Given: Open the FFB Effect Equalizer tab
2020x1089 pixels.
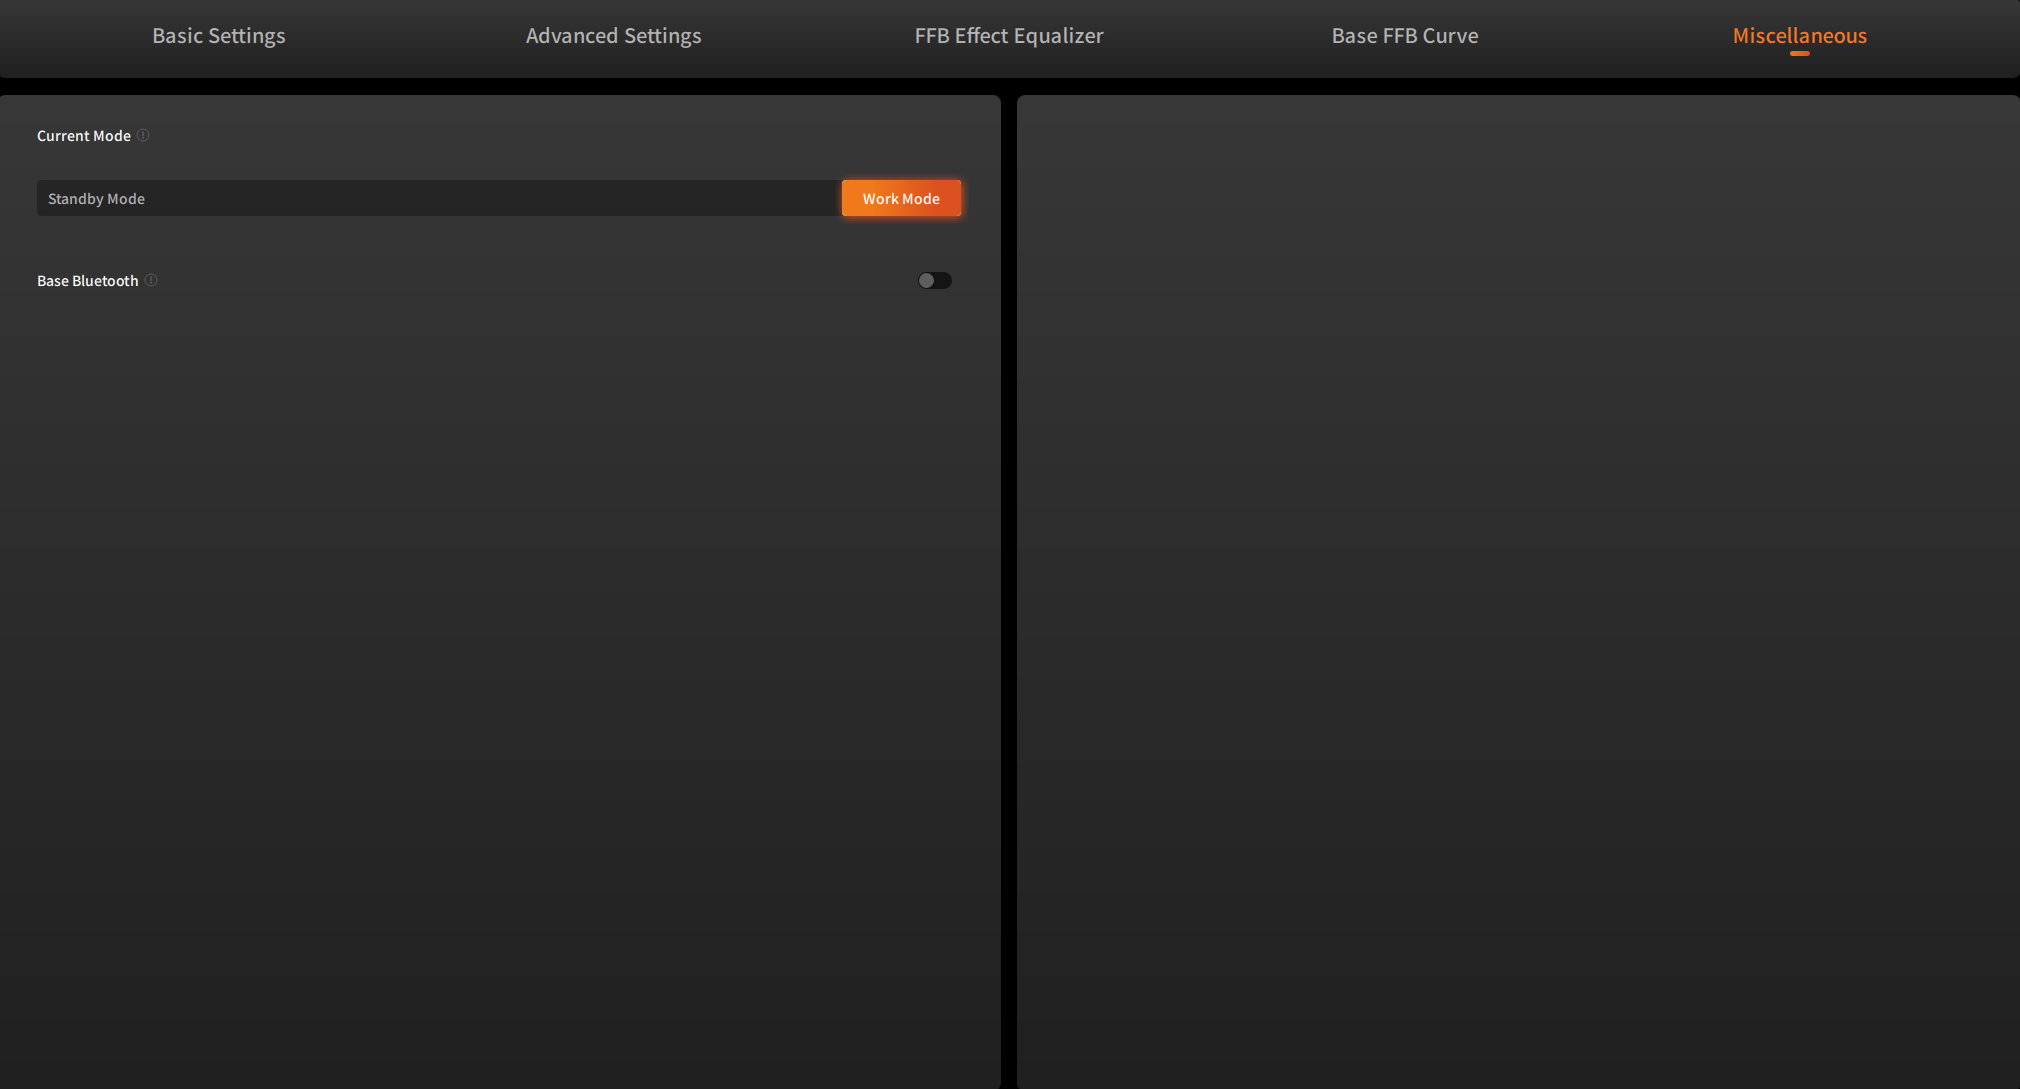Looking at the screenshot, I should point(1009,36).
